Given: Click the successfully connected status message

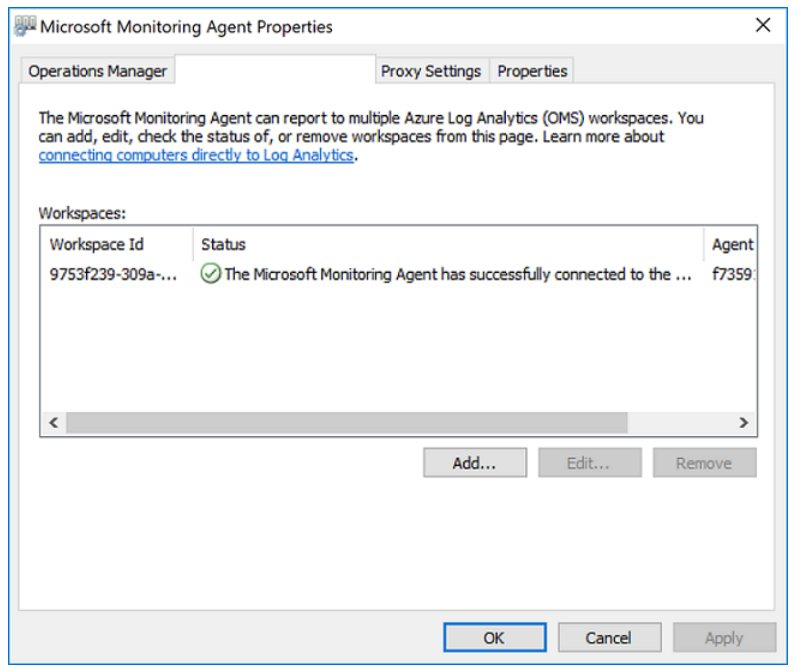Looking at the screenshot, I should pos(458,276).
